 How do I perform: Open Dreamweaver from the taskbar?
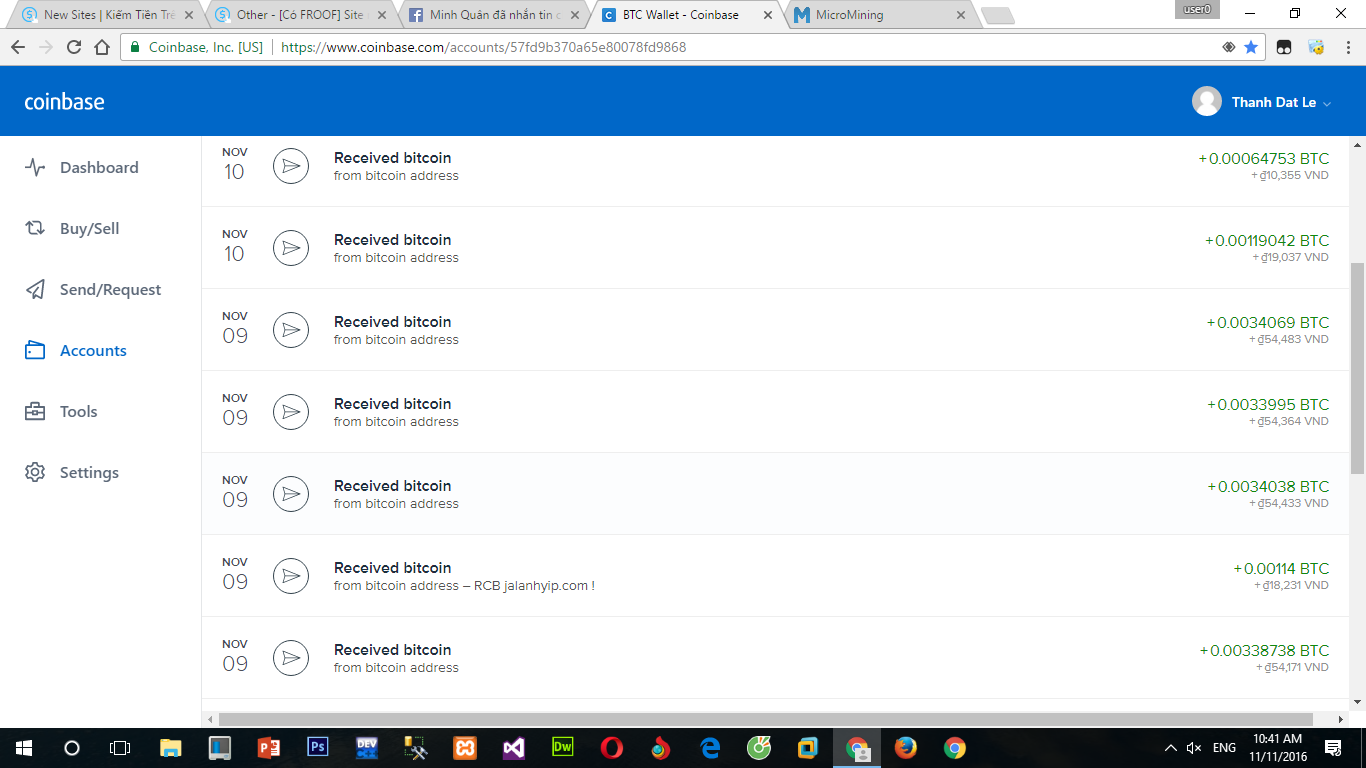[563, 748]
